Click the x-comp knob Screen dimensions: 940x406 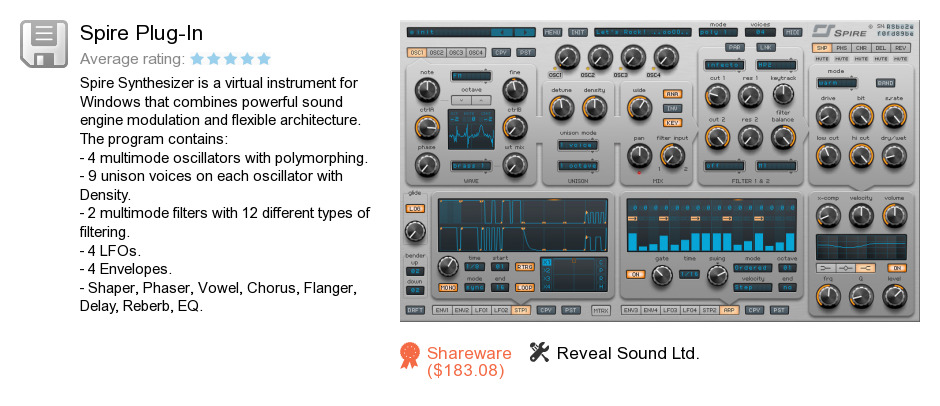pyautogui.click(x=828, y=215)
